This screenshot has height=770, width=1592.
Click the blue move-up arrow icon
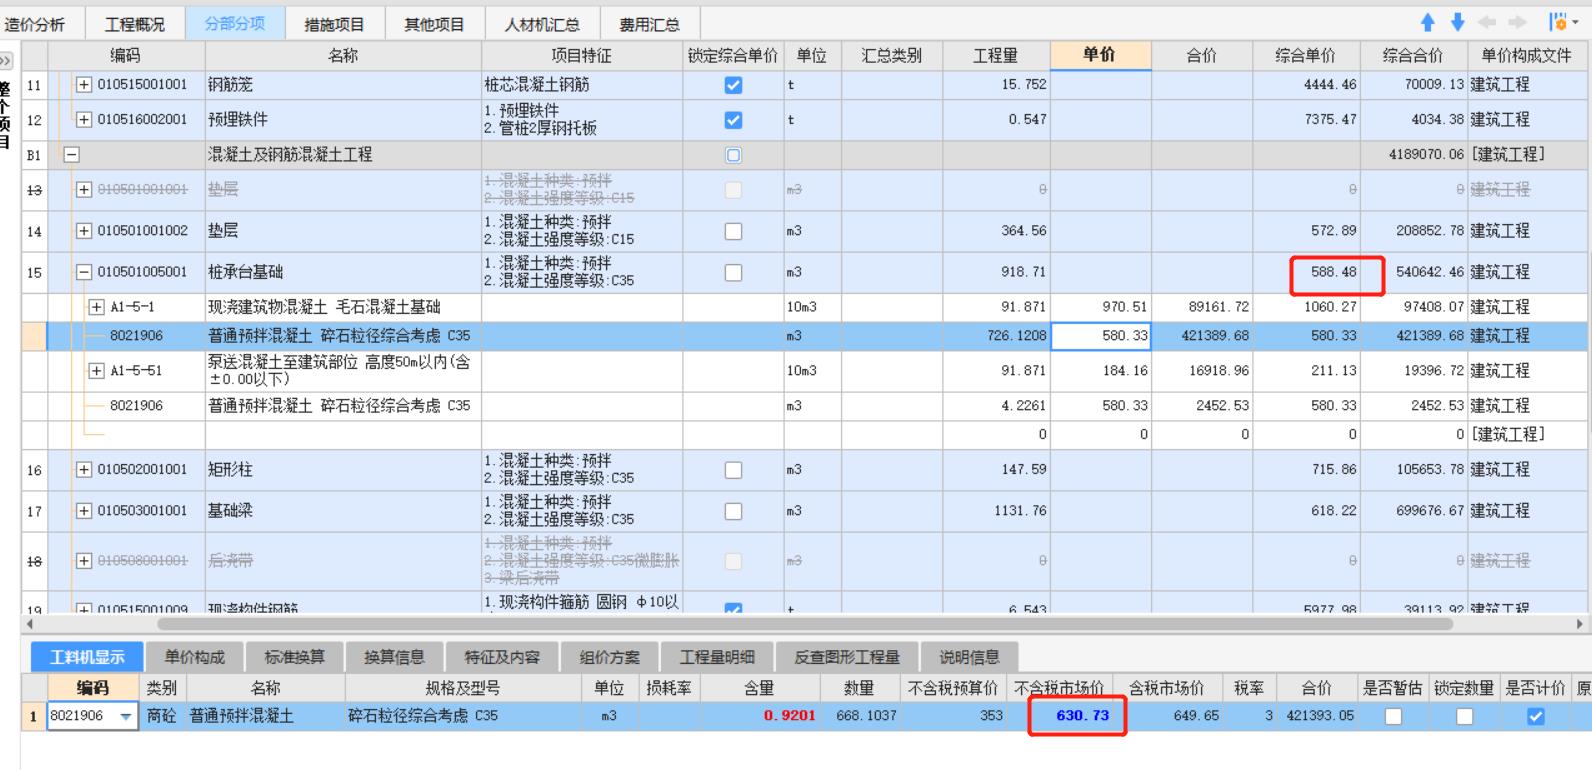[x=1428, y=23]
